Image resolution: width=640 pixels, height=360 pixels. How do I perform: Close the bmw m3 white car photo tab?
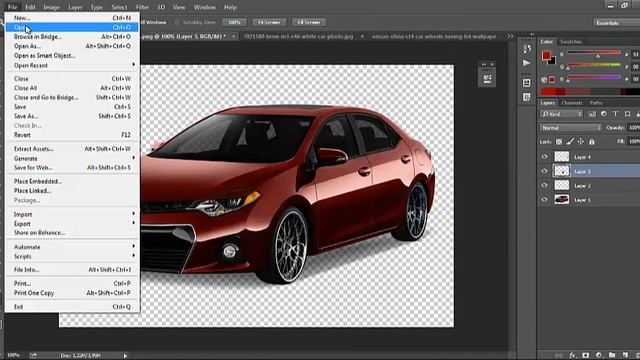[362, 36]
